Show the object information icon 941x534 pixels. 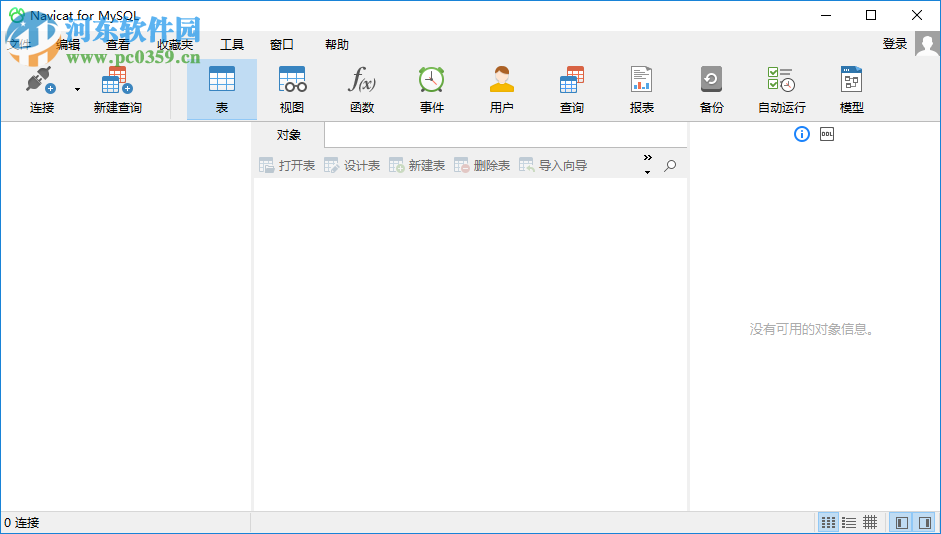click(802, 134)
